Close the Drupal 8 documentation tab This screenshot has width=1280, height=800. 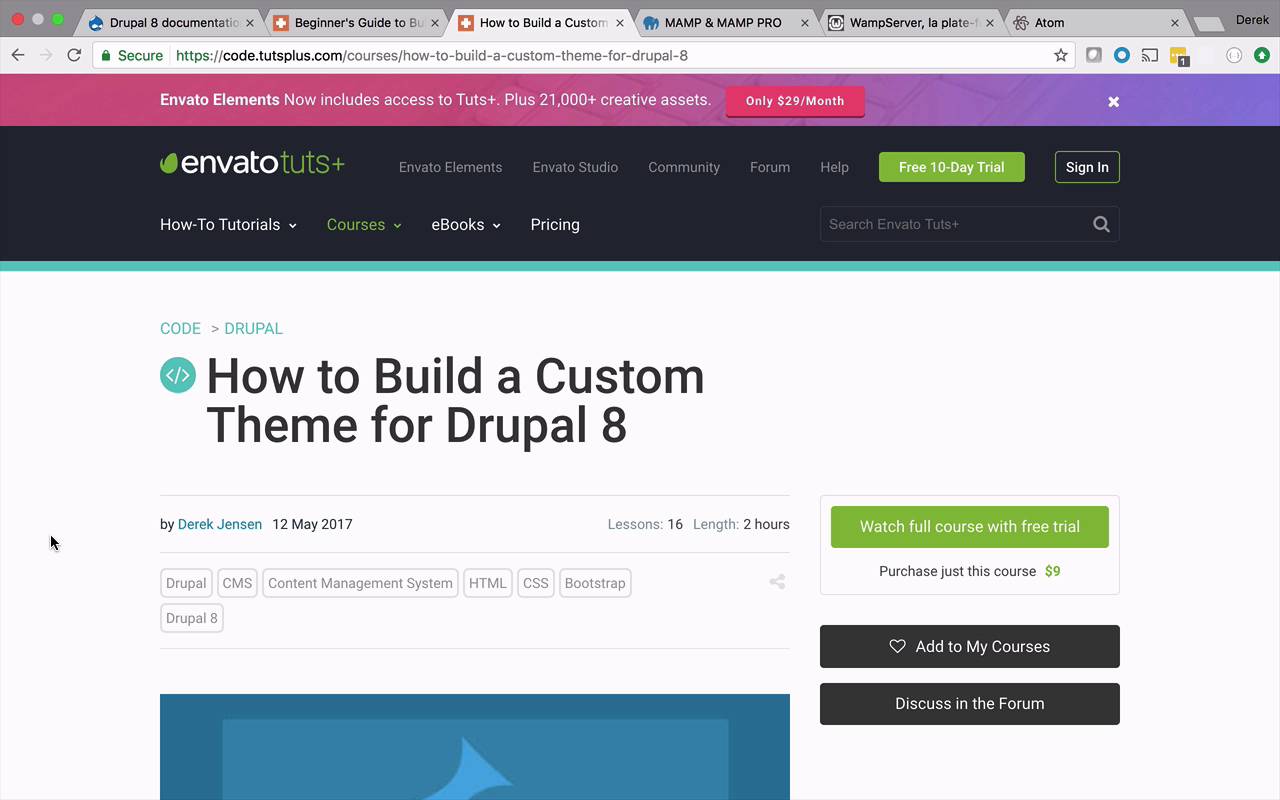click(x=250, y=22)
